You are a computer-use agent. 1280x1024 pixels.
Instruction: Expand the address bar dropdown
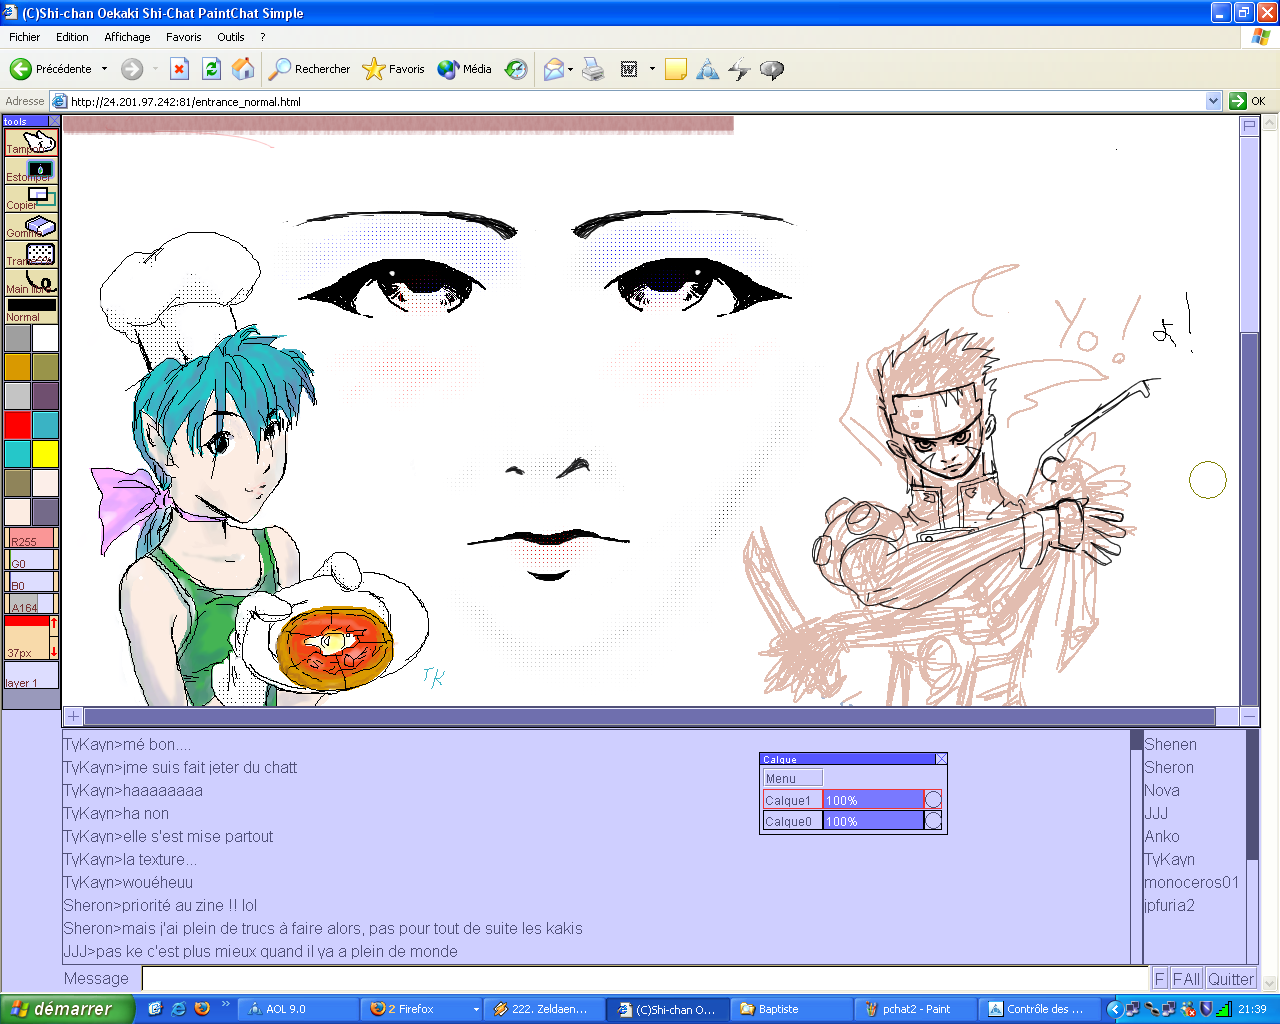coord(1214,101)
